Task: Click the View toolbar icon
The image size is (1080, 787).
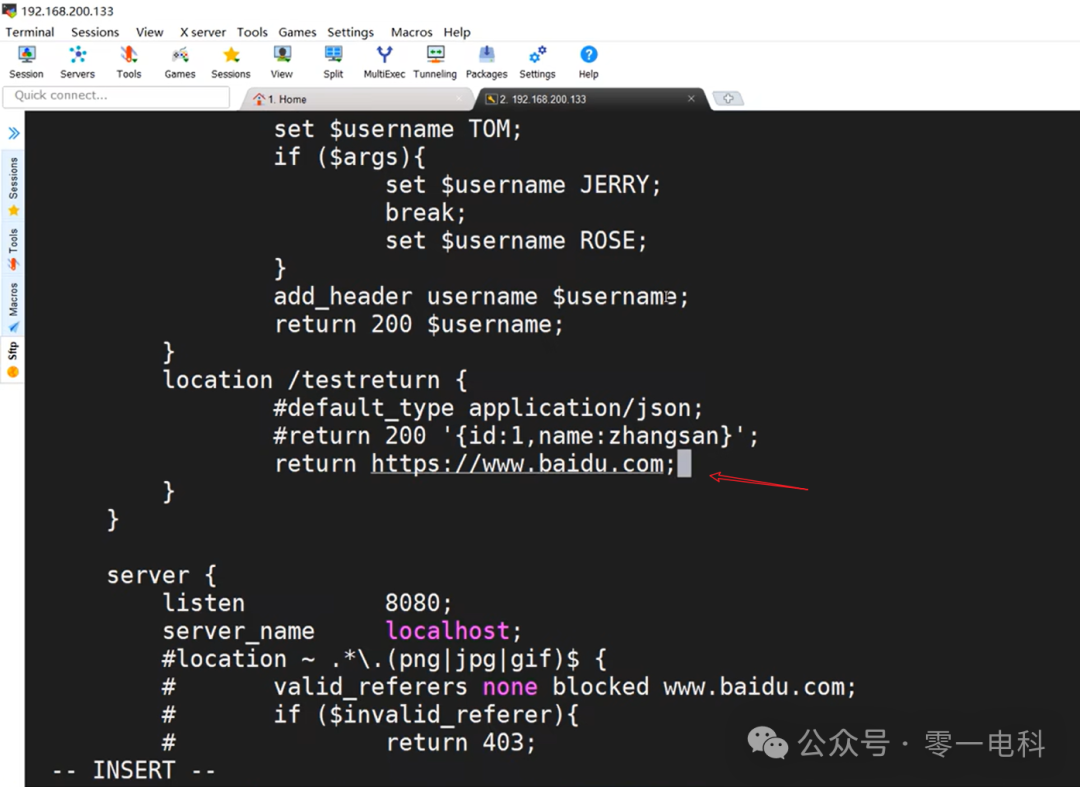Action: click(x=281, y=60)
